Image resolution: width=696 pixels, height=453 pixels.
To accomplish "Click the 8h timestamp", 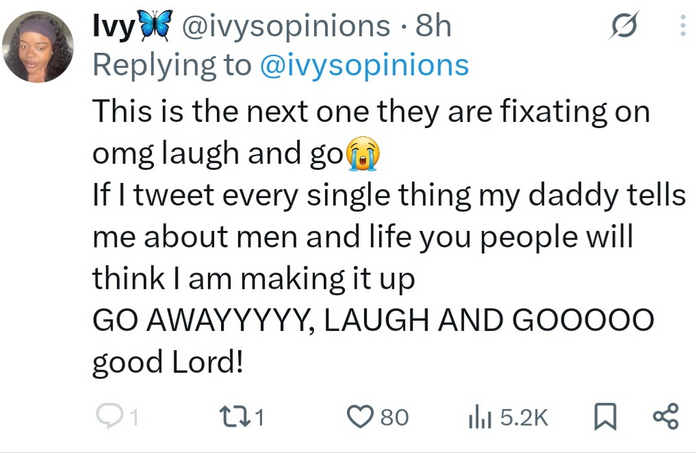I will 433,26.
